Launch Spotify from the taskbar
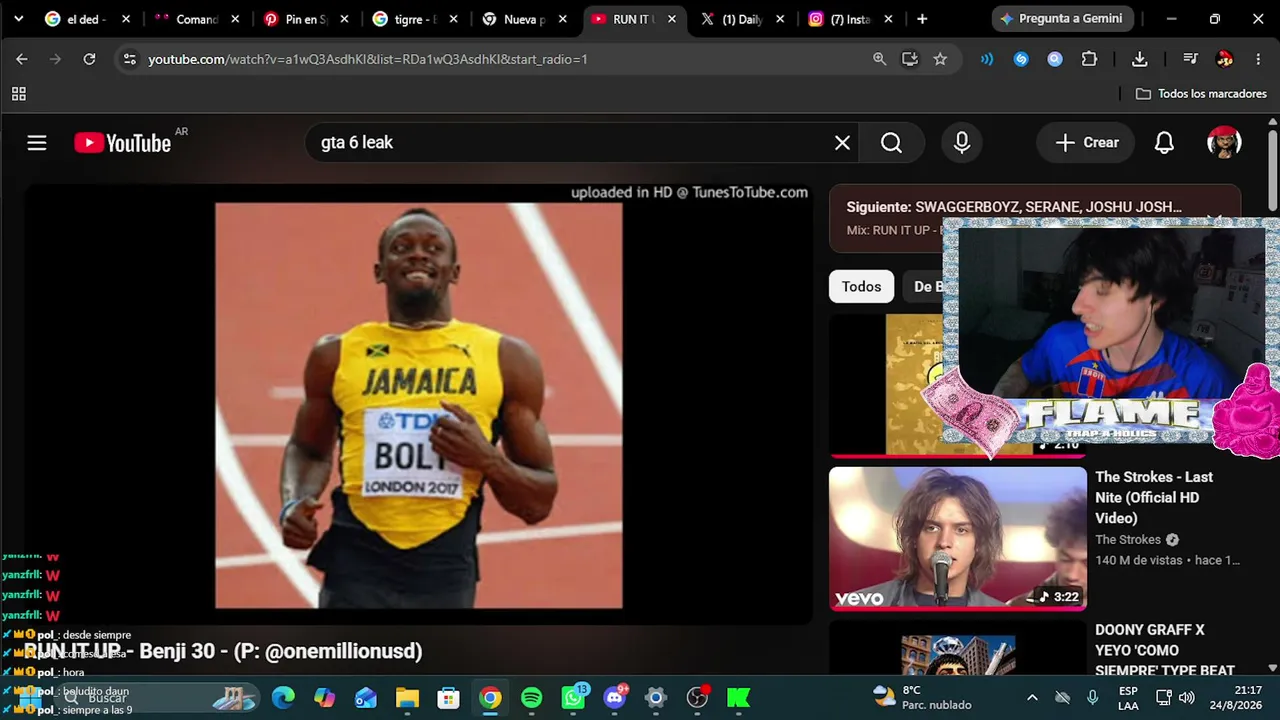 531,697
